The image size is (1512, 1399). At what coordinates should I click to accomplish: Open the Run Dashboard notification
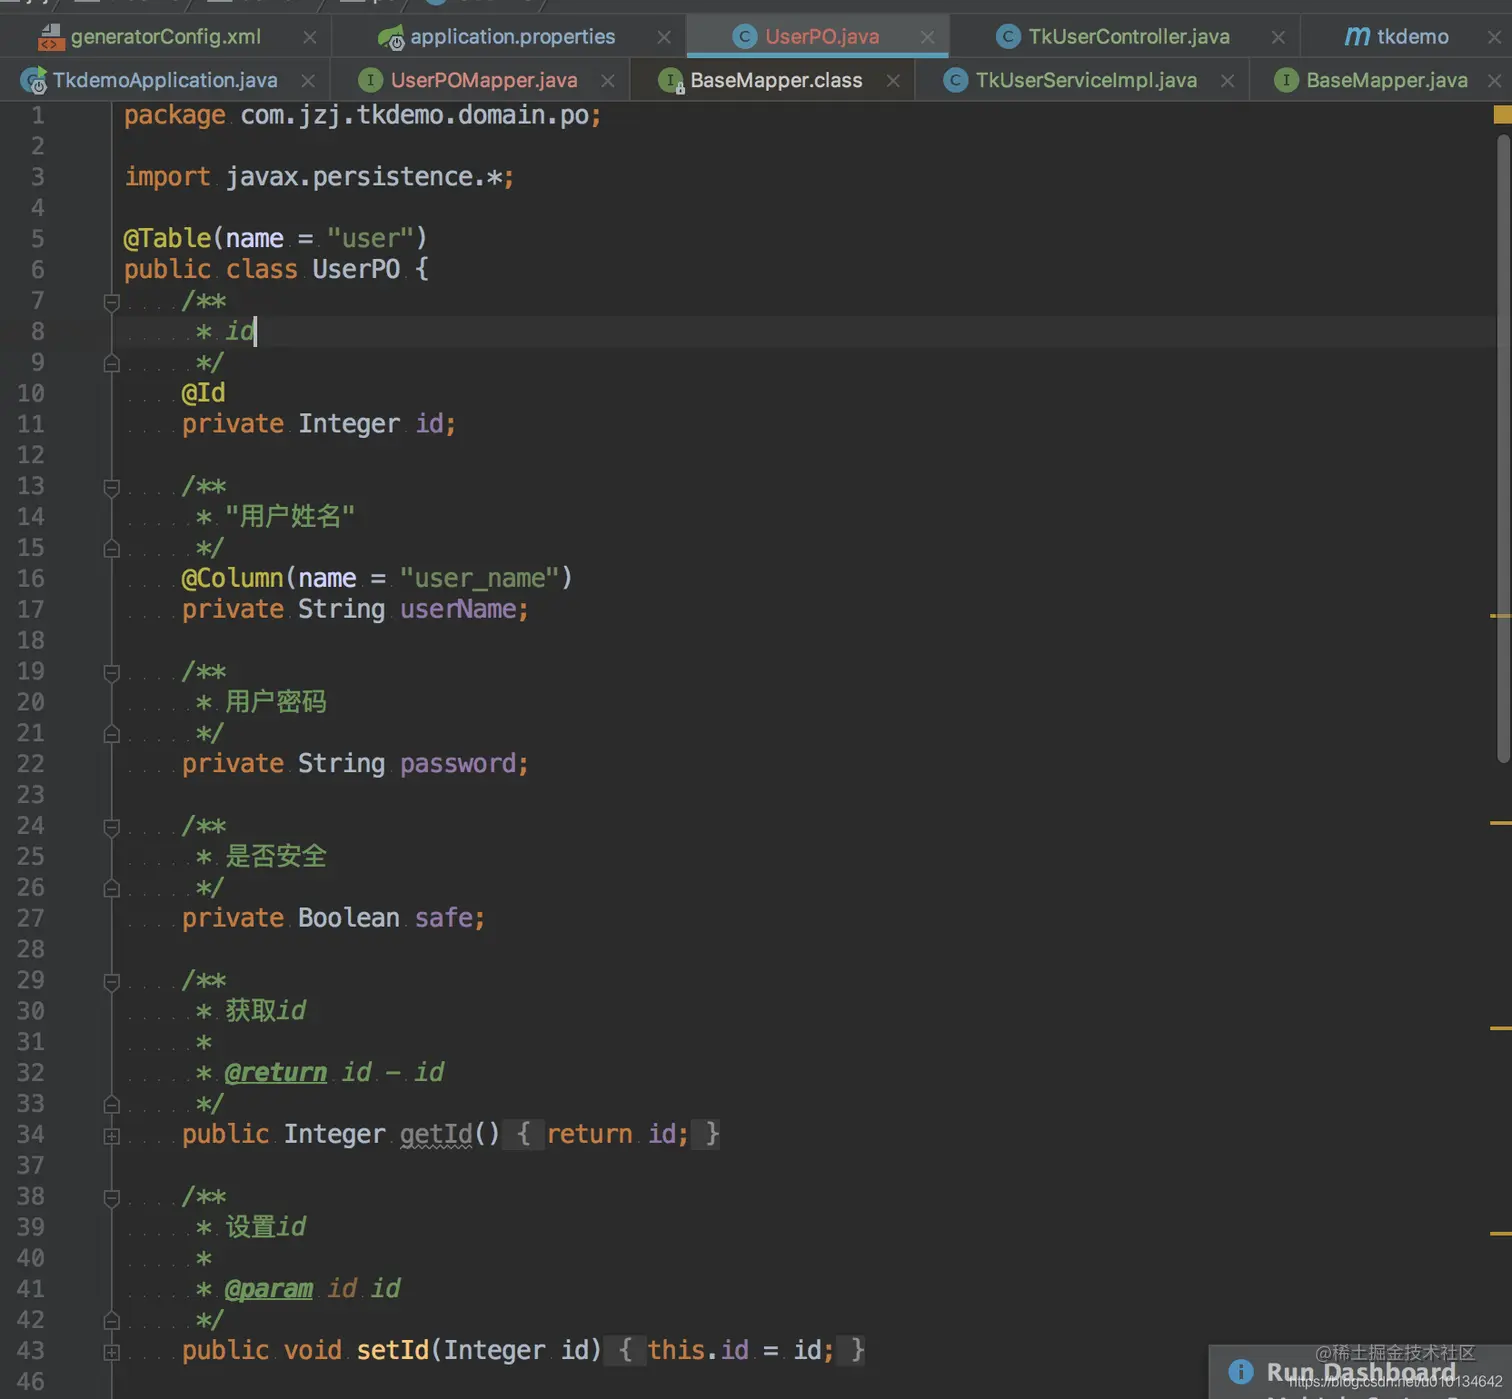1361,1372
